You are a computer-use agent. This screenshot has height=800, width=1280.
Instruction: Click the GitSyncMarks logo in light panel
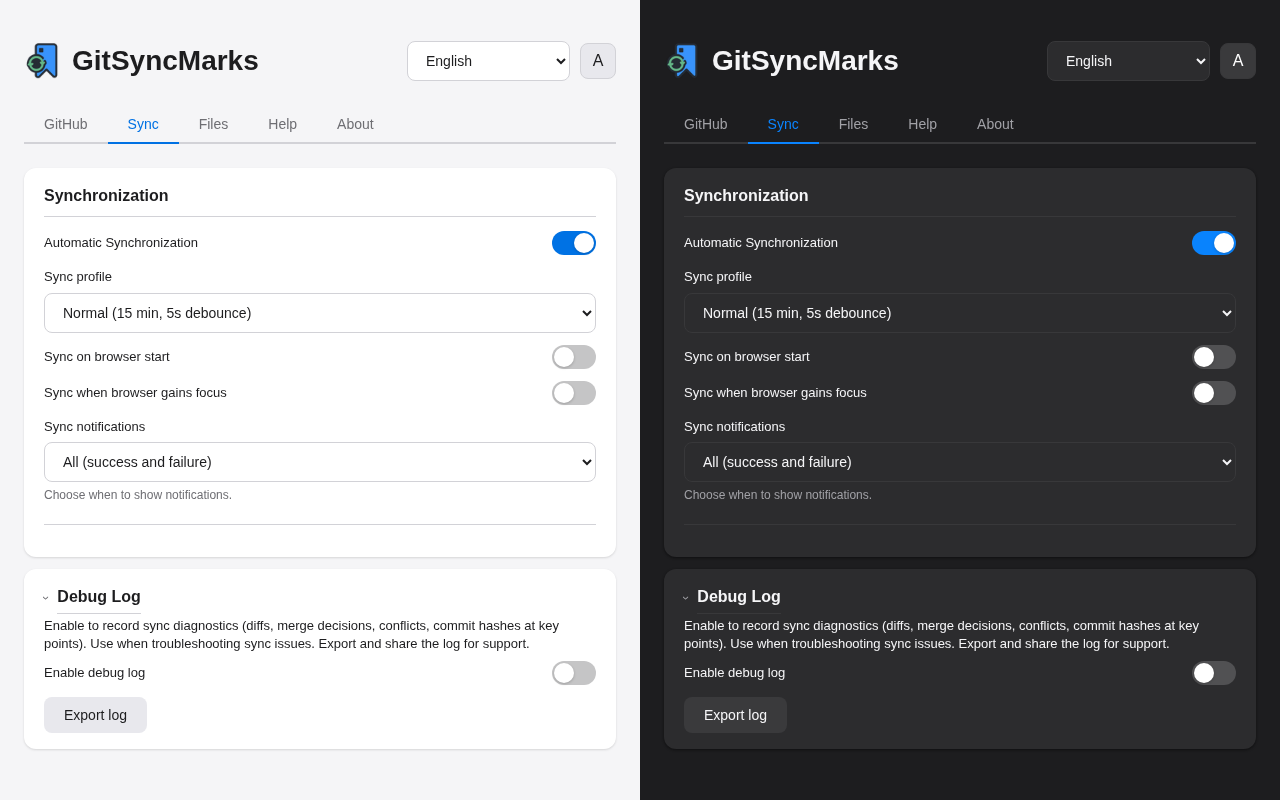[x=42, y=61]
